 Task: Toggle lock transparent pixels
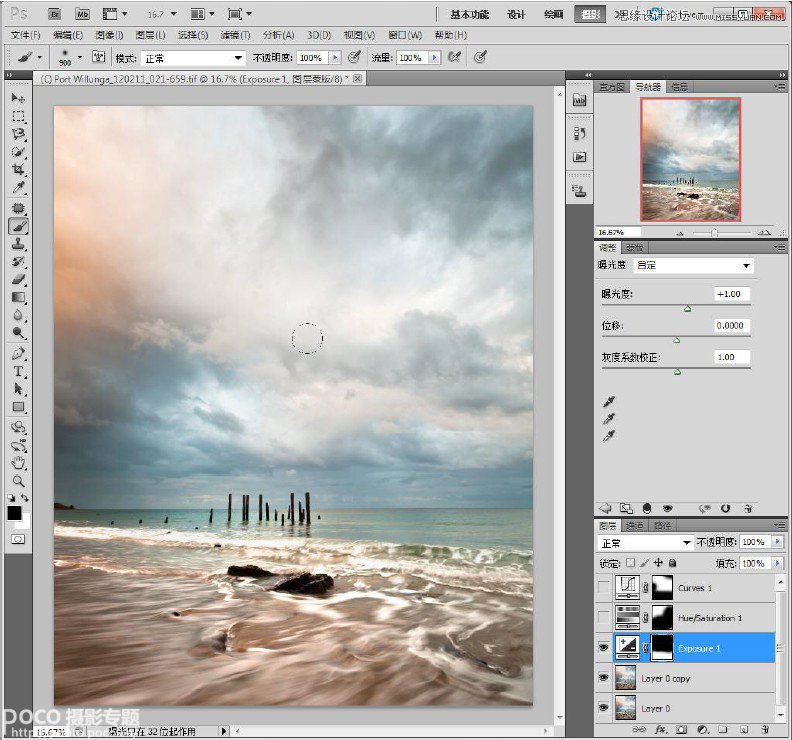click(x=630, y=563)
